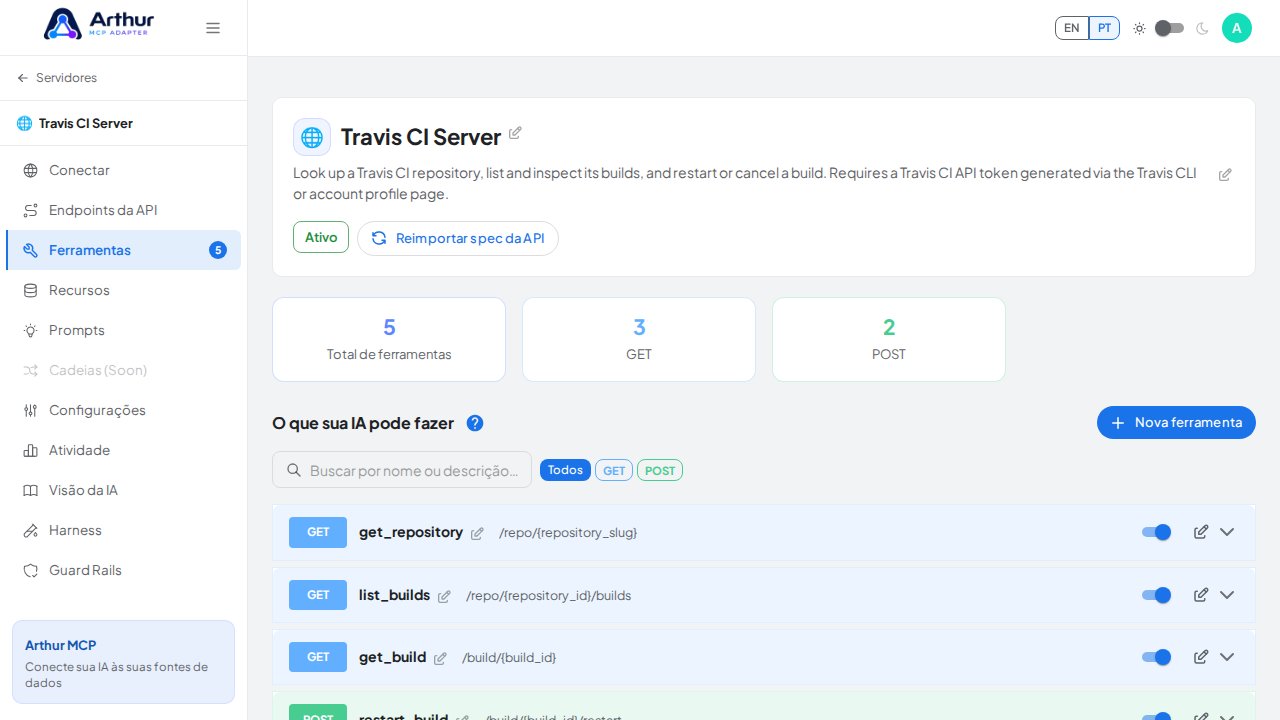Viewport: 1280px width, 720px height.
Task: Open Endpoints da API via its icon
Action: [31, 210]
